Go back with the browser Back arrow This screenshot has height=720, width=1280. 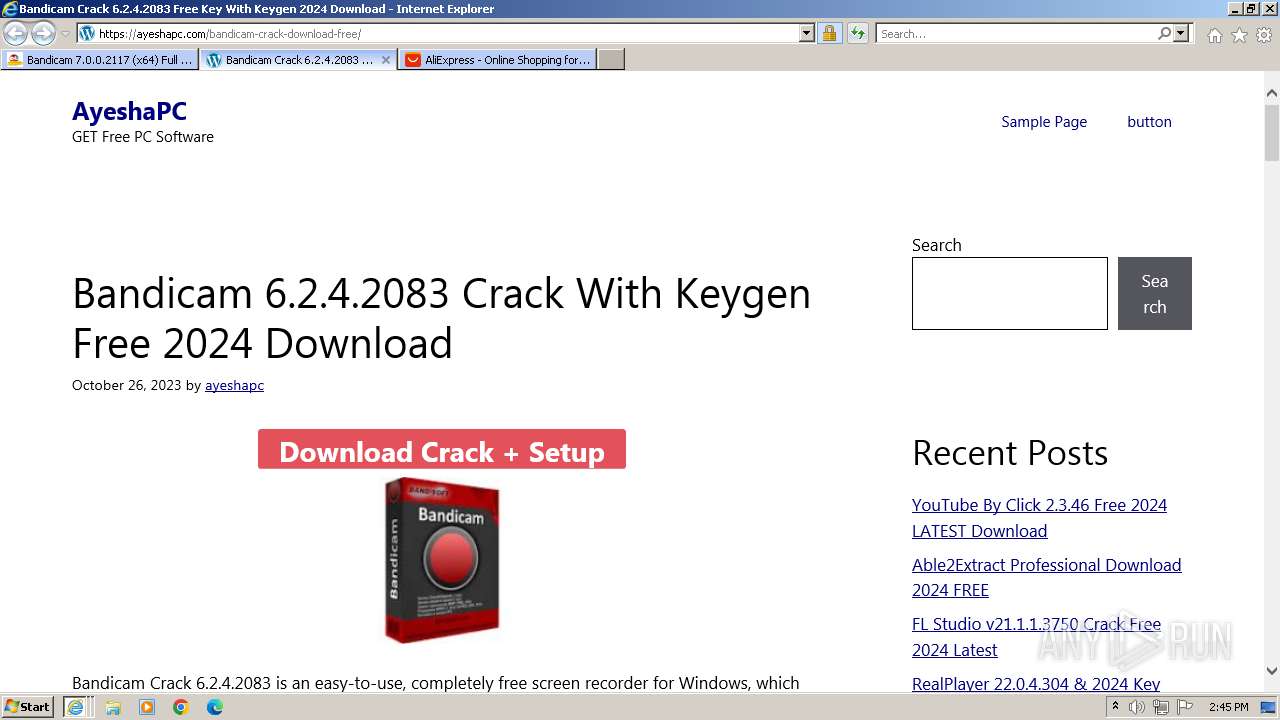coord(16,33)
